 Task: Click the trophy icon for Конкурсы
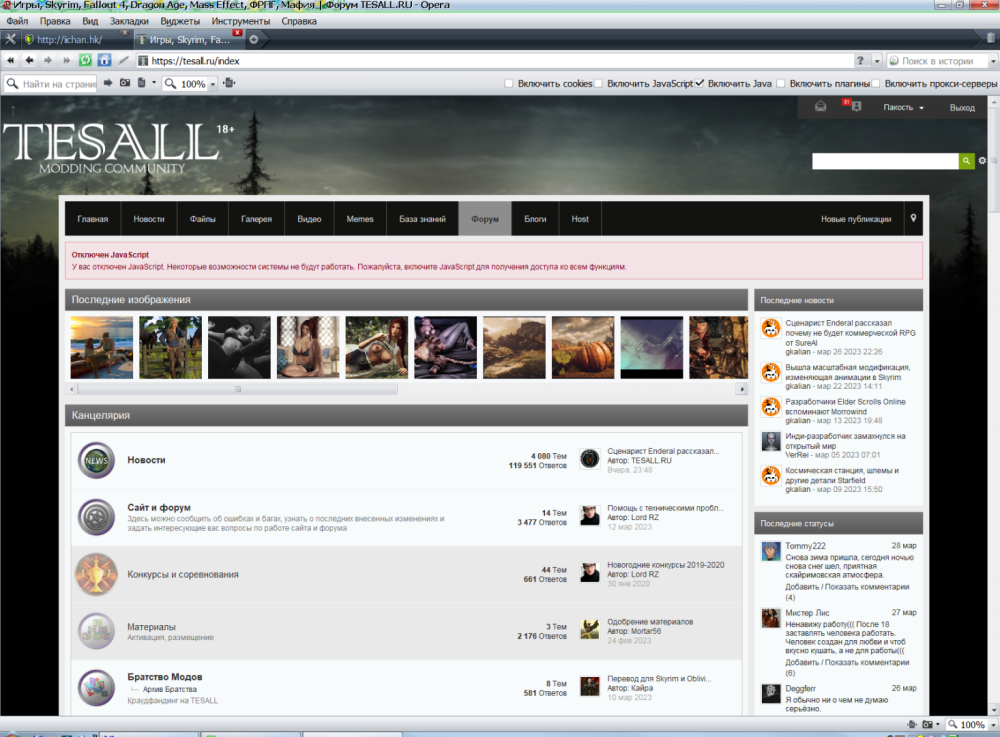[96, 574]
